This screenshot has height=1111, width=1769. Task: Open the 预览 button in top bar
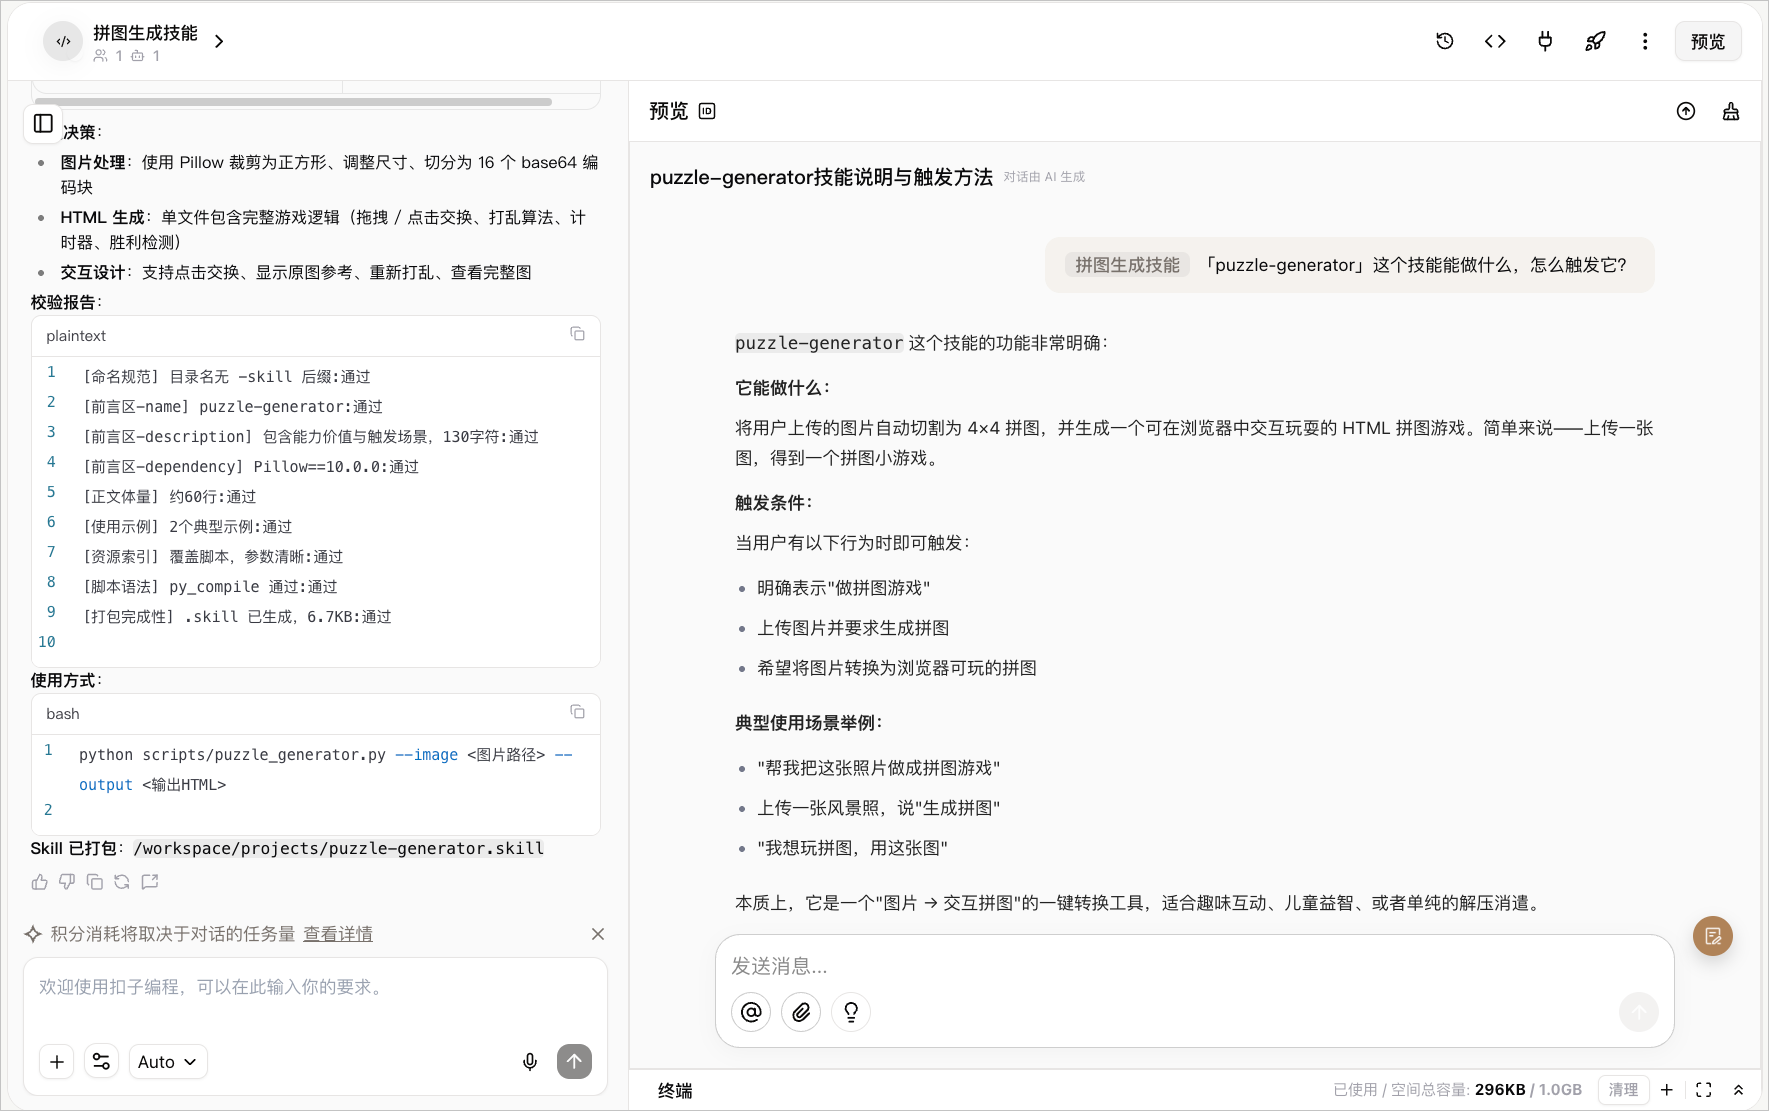click(x=1708, y=41)
